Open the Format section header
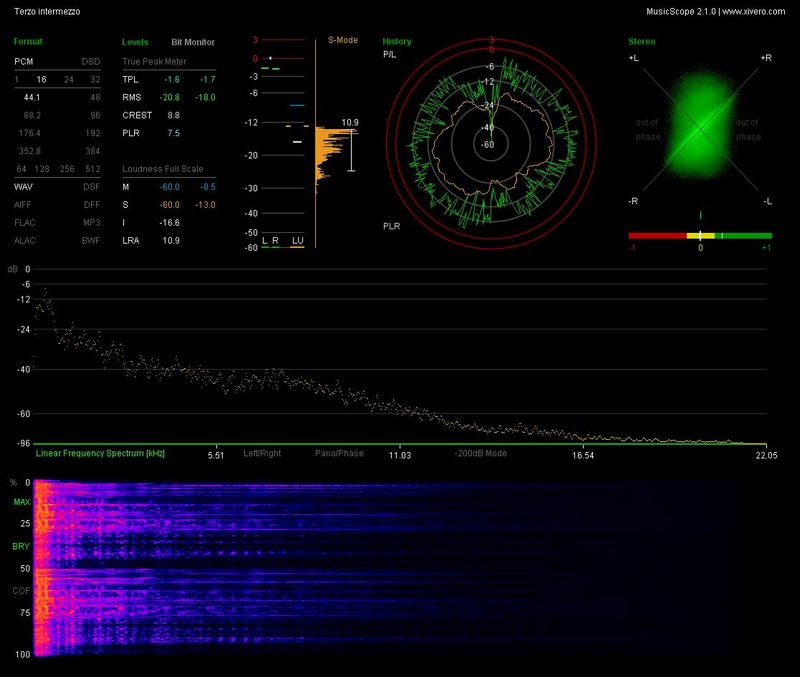 [28, 42]
